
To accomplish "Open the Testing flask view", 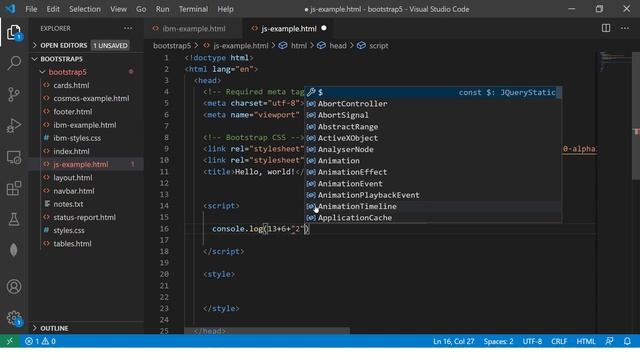I will [x=14, y=219].
